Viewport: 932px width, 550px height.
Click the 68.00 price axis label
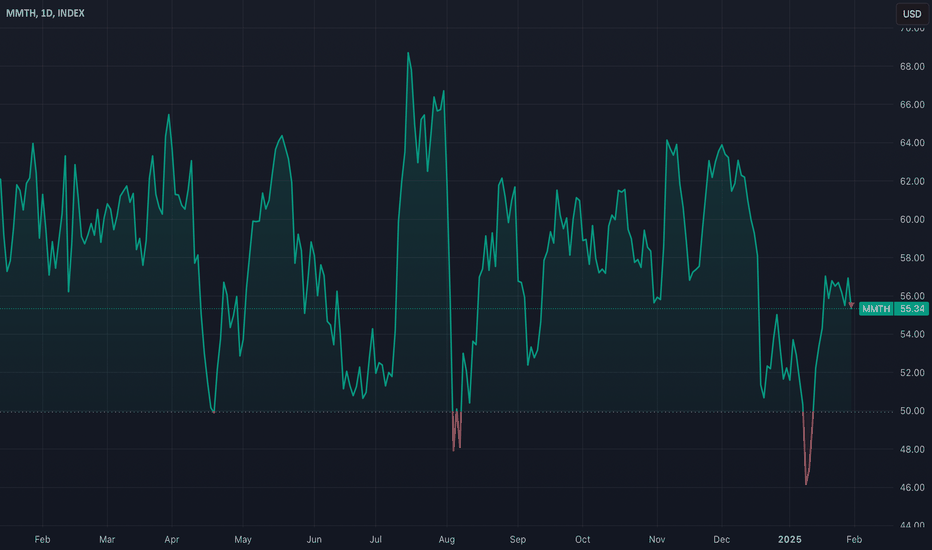pyautogui.click(x=912, y=67)
